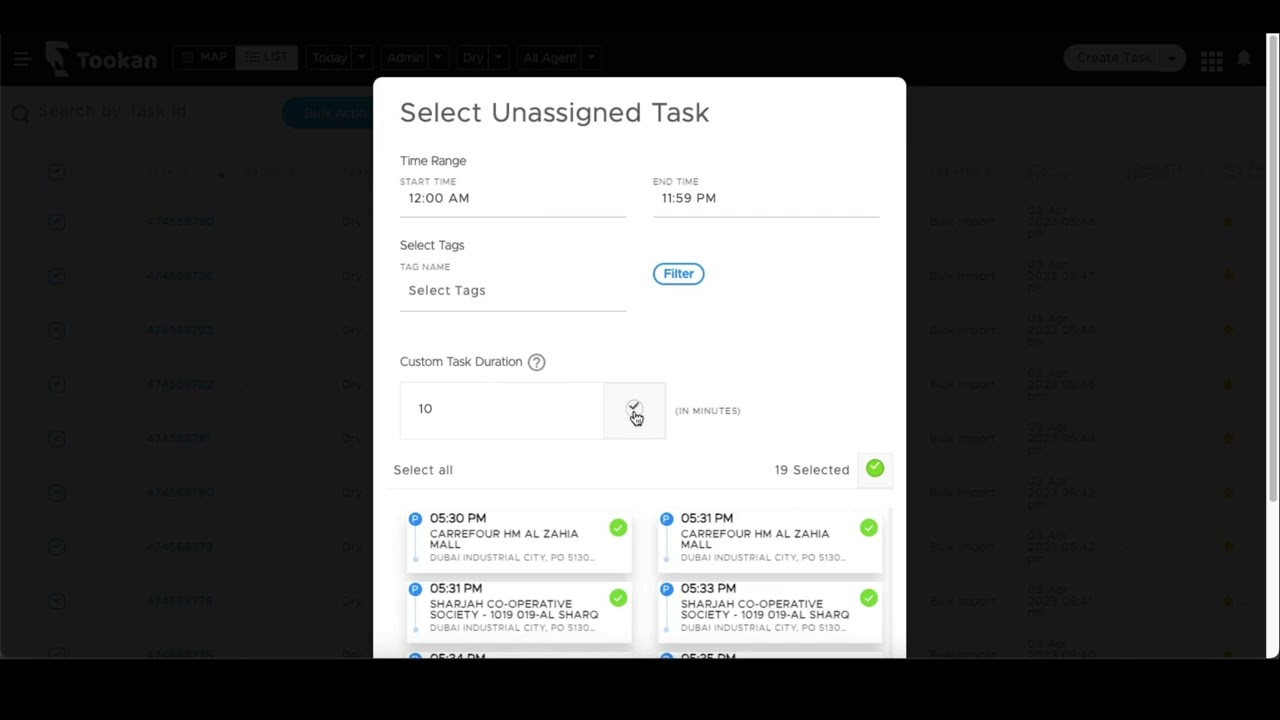This screenshot has width=1280, height=720.
Task: Switch to the LIST view tab
Action: pyautogui.click(x=266, y=58)
